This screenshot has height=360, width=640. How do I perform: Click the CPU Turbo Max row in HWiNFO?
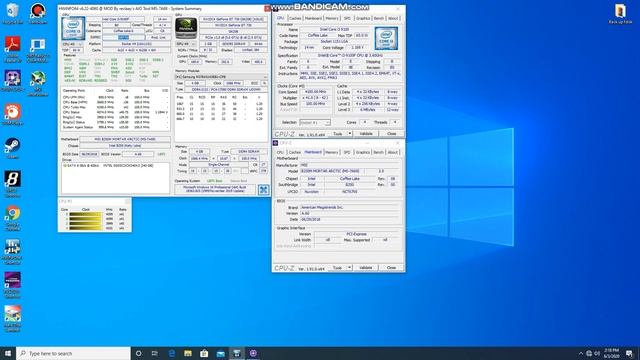(115, 107)
